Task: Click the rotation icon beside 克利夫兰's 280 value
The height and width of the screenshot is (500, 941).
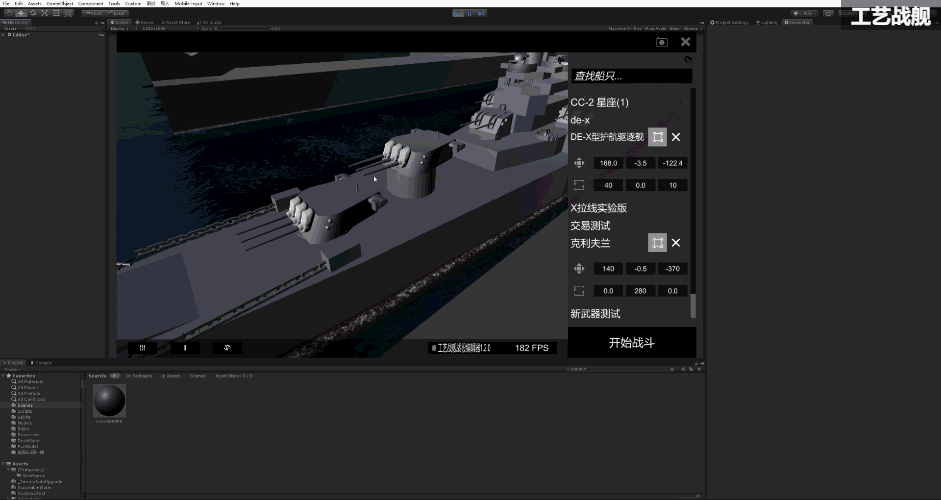Action: [x=579, y=291]
